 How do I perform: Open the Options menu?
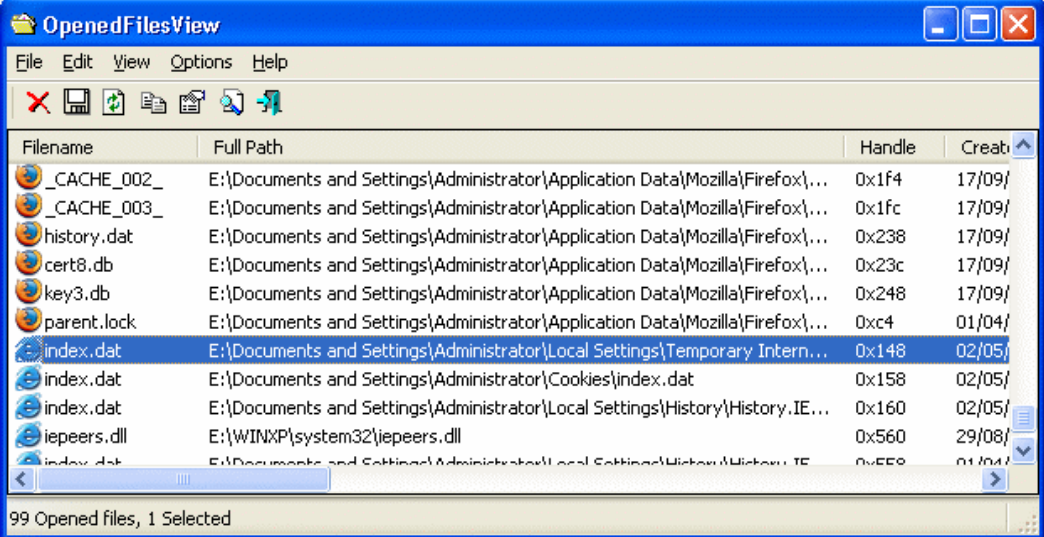pyautogui.click(x=201, y=62)
